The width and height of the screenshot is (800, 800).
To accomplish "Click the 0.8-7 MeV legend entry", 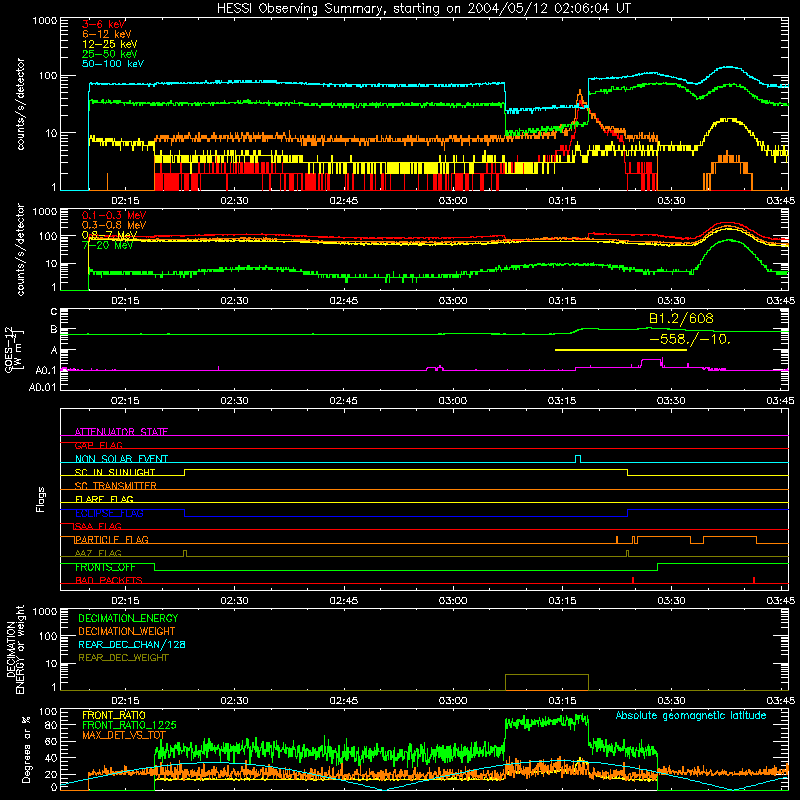I will click(110, 235).
